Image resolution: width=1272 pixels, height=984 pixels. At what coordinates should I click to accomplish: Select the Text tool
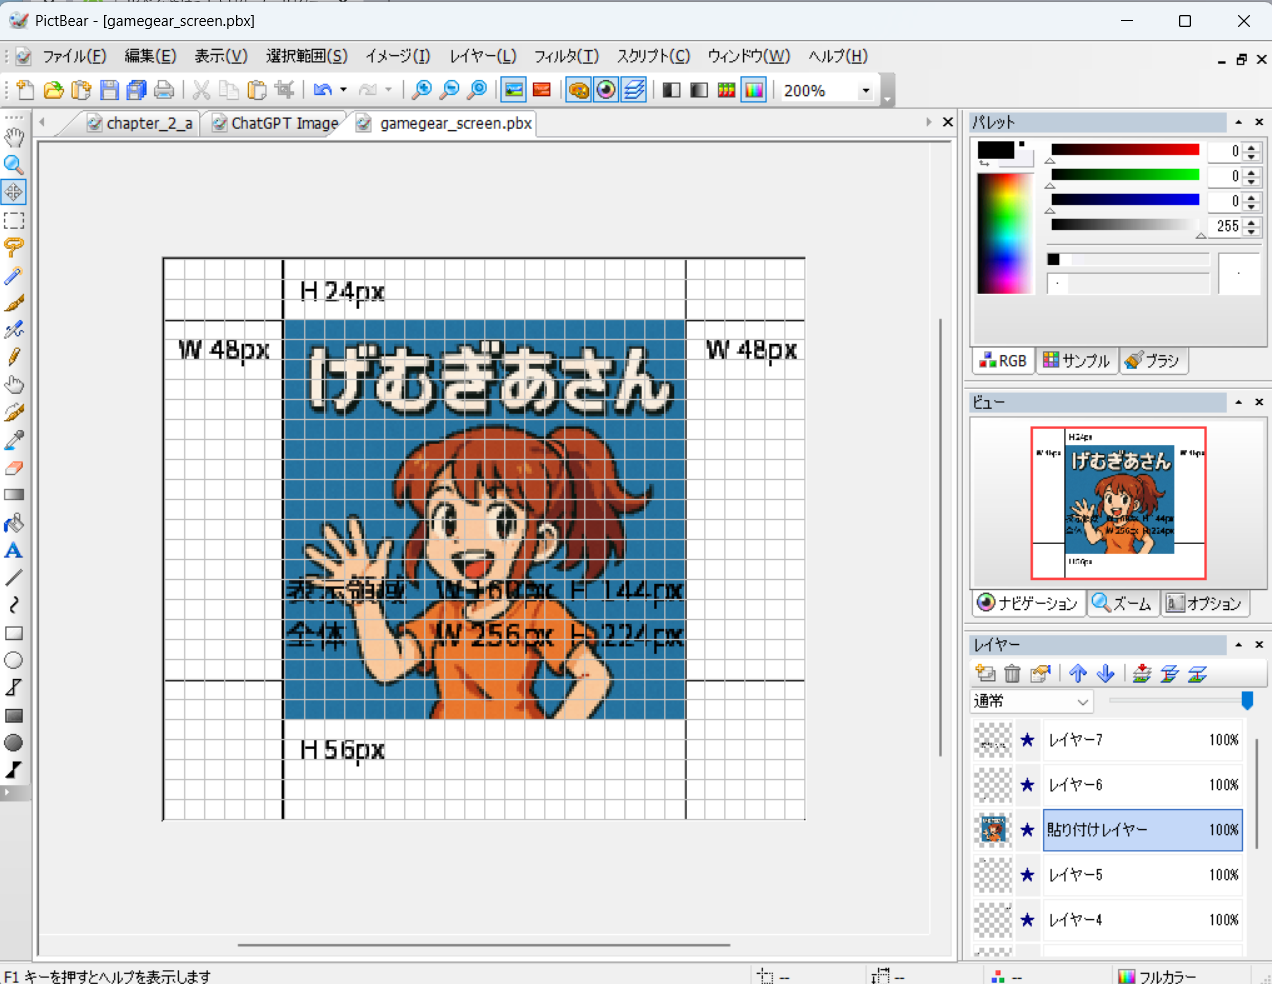pos(14,550)
